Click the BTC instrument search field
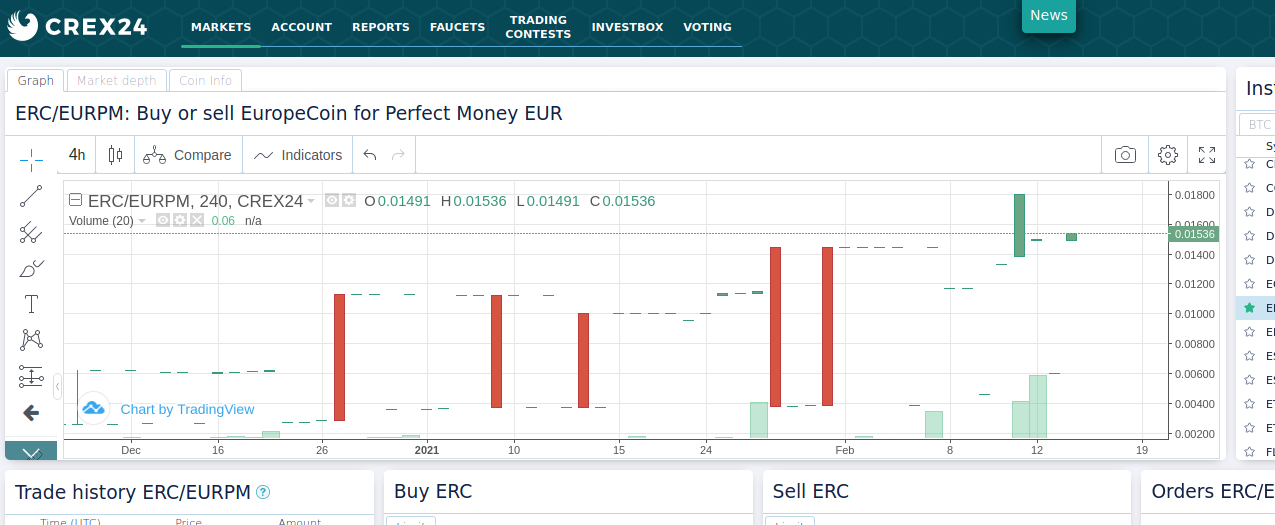 point(1258,125)
